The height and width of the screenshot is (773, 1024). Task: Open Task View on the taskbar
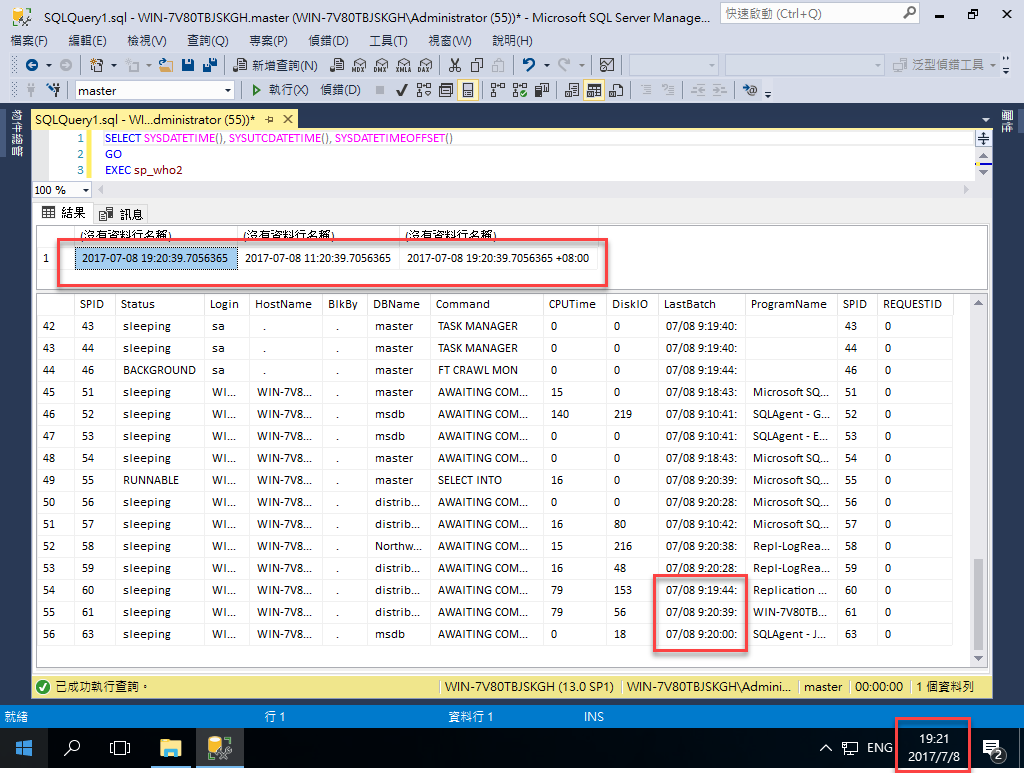120,748
